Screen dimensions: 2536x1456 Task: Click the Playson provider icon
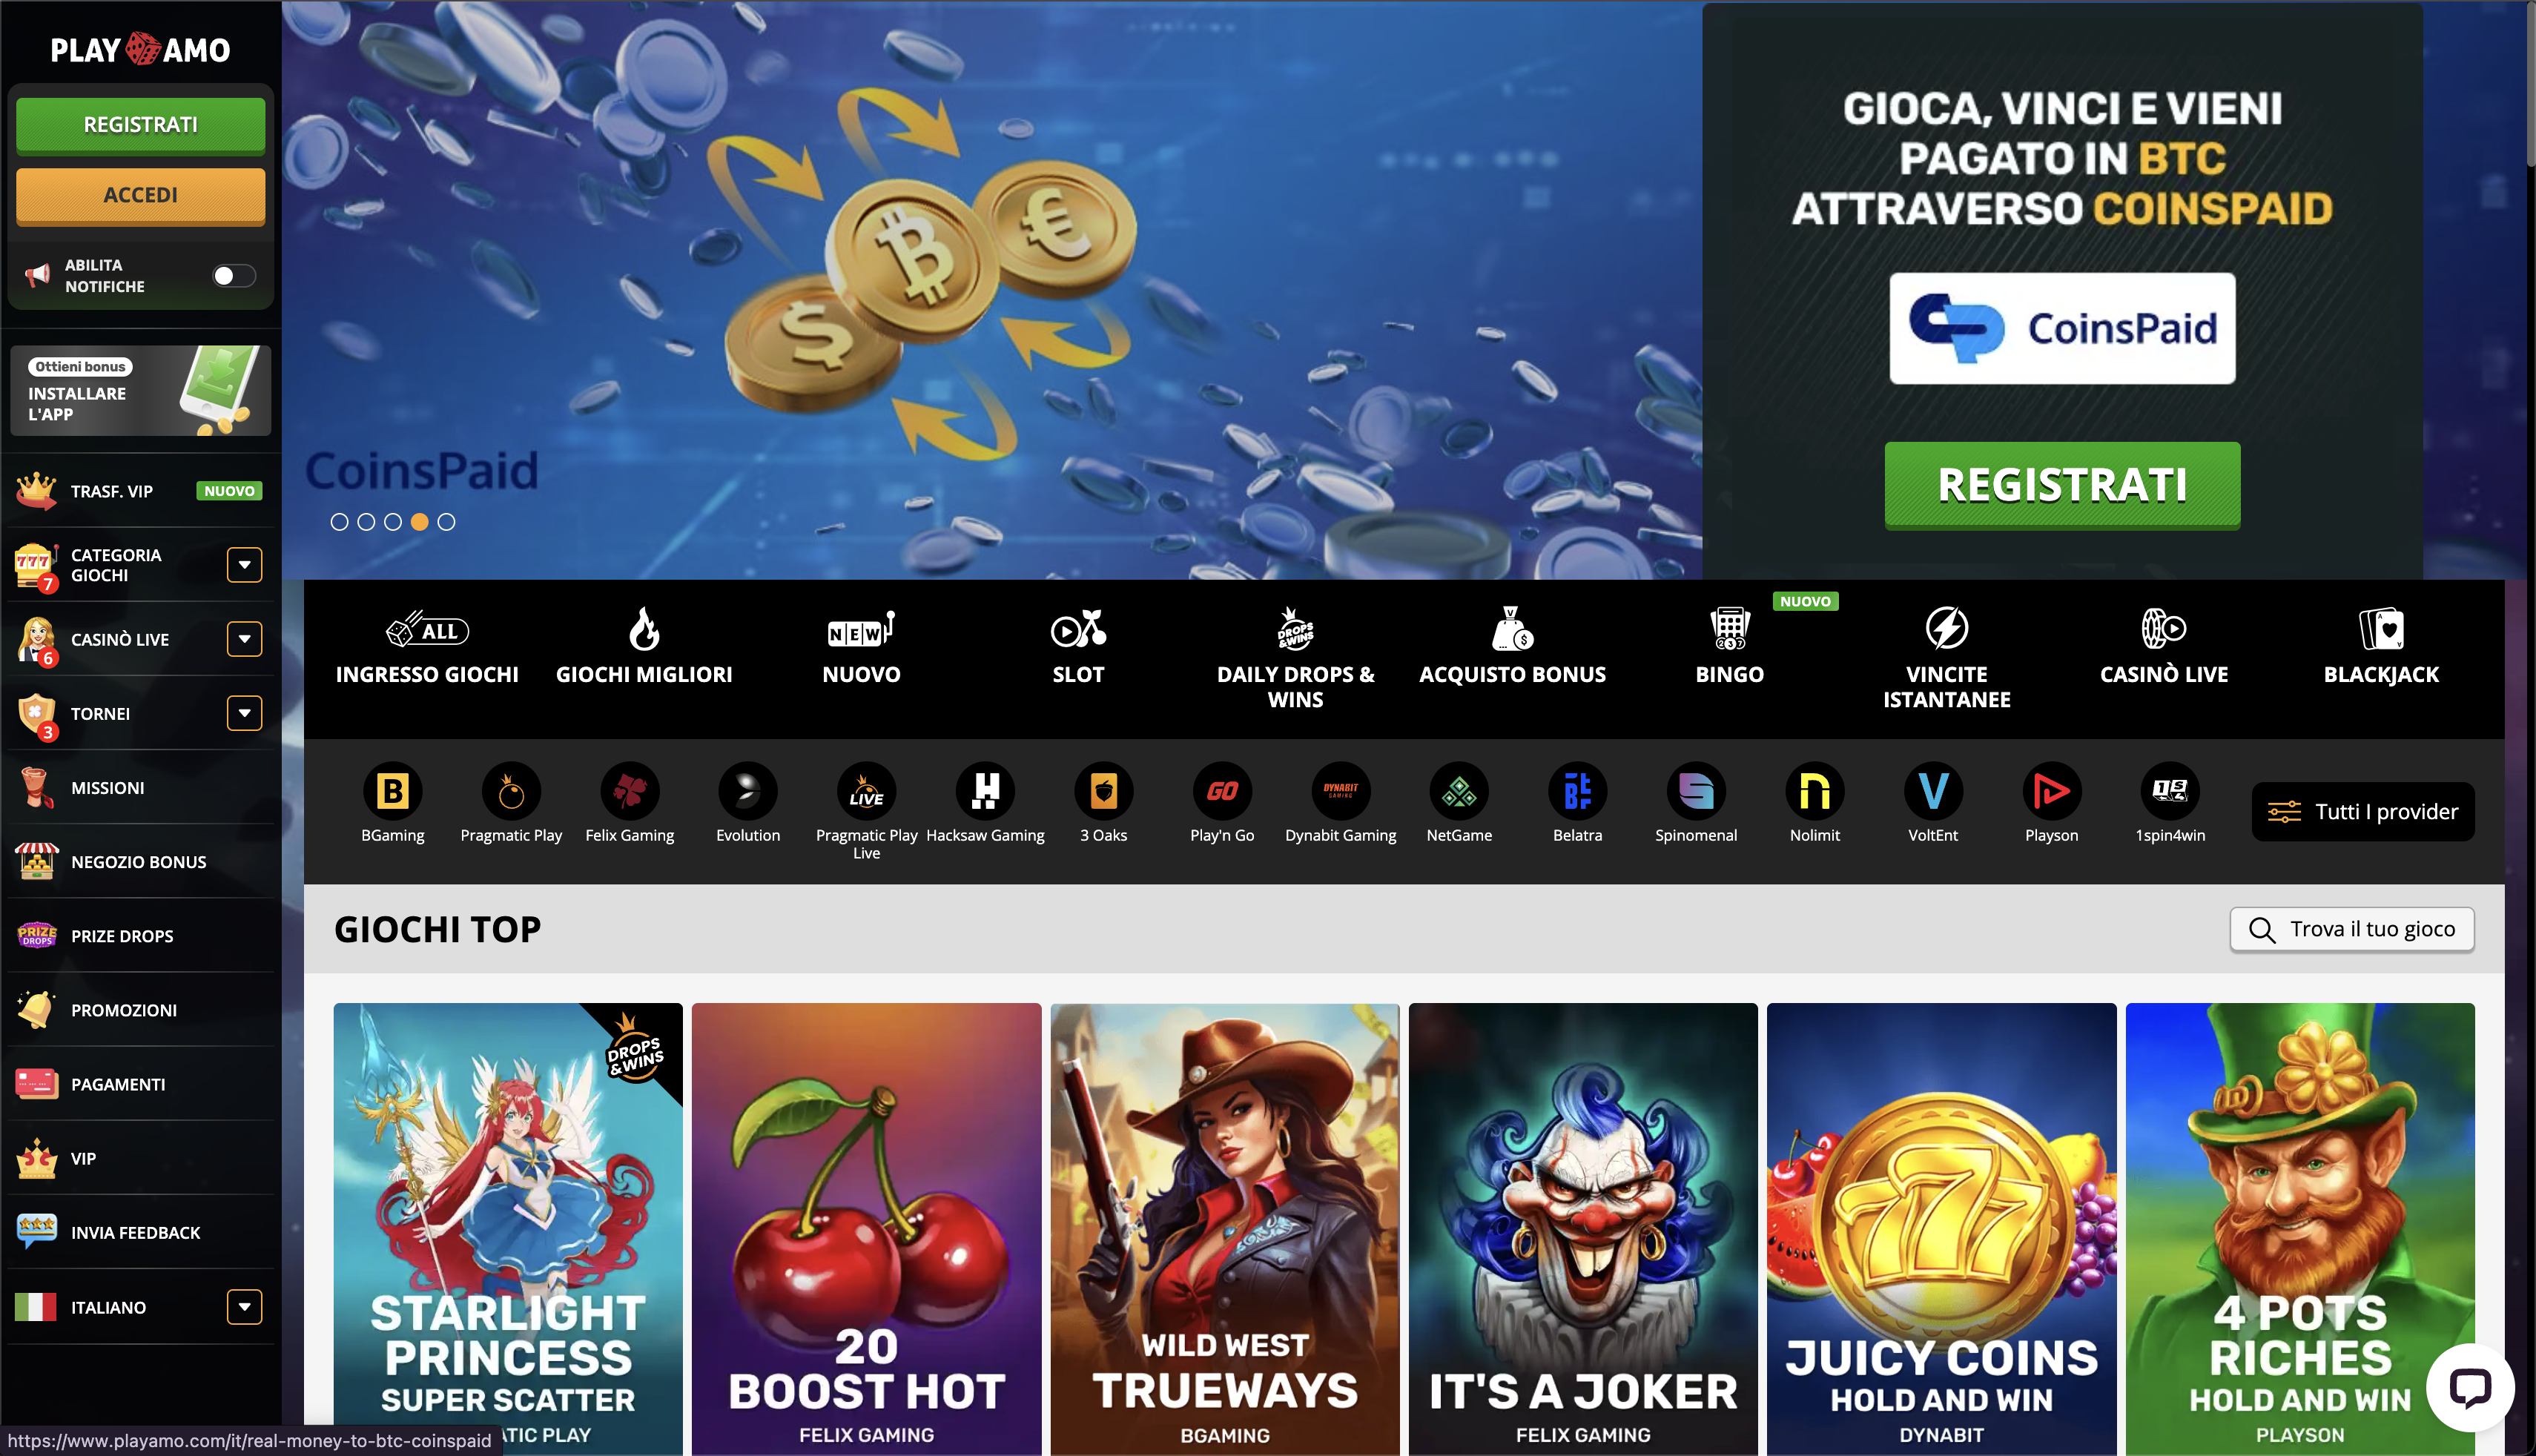[x=2051, y=791]
